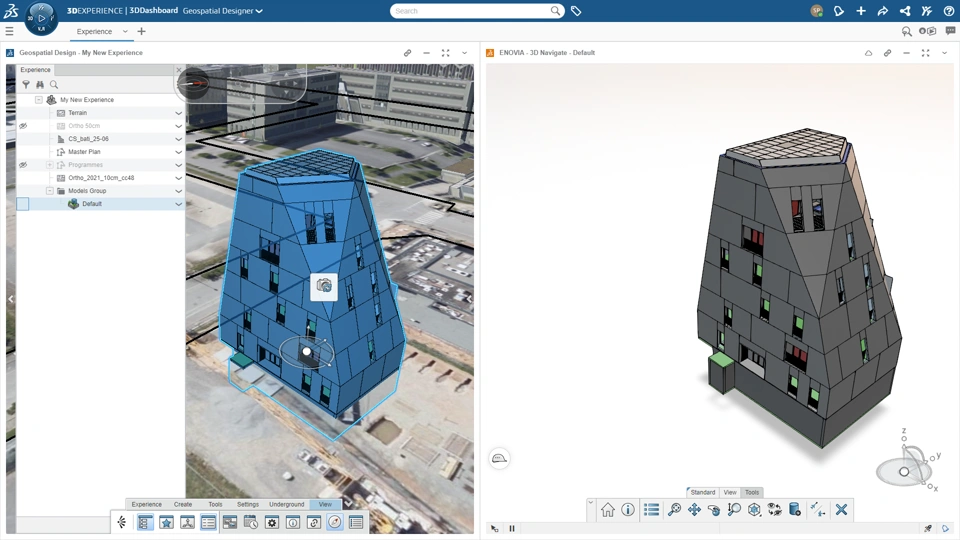Click the Home icon in the ENOVIA toolbar
Screen dimensions: 960x540
coord(607,509)
